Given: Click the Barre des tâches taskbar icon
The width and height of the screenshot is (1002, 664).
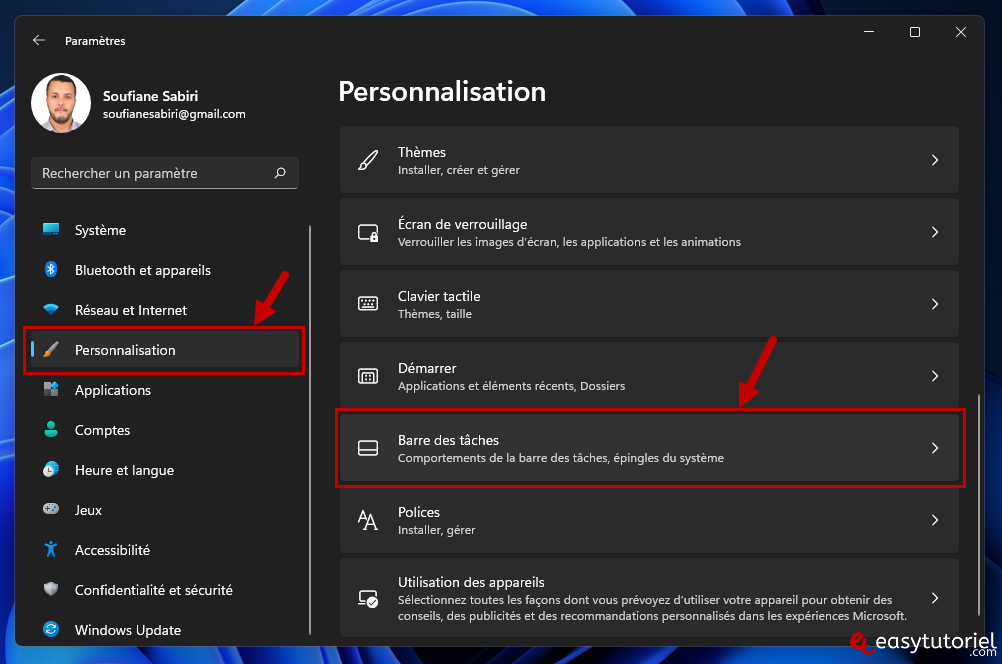Looking at the screenshot, I should [x=368, y=448].
